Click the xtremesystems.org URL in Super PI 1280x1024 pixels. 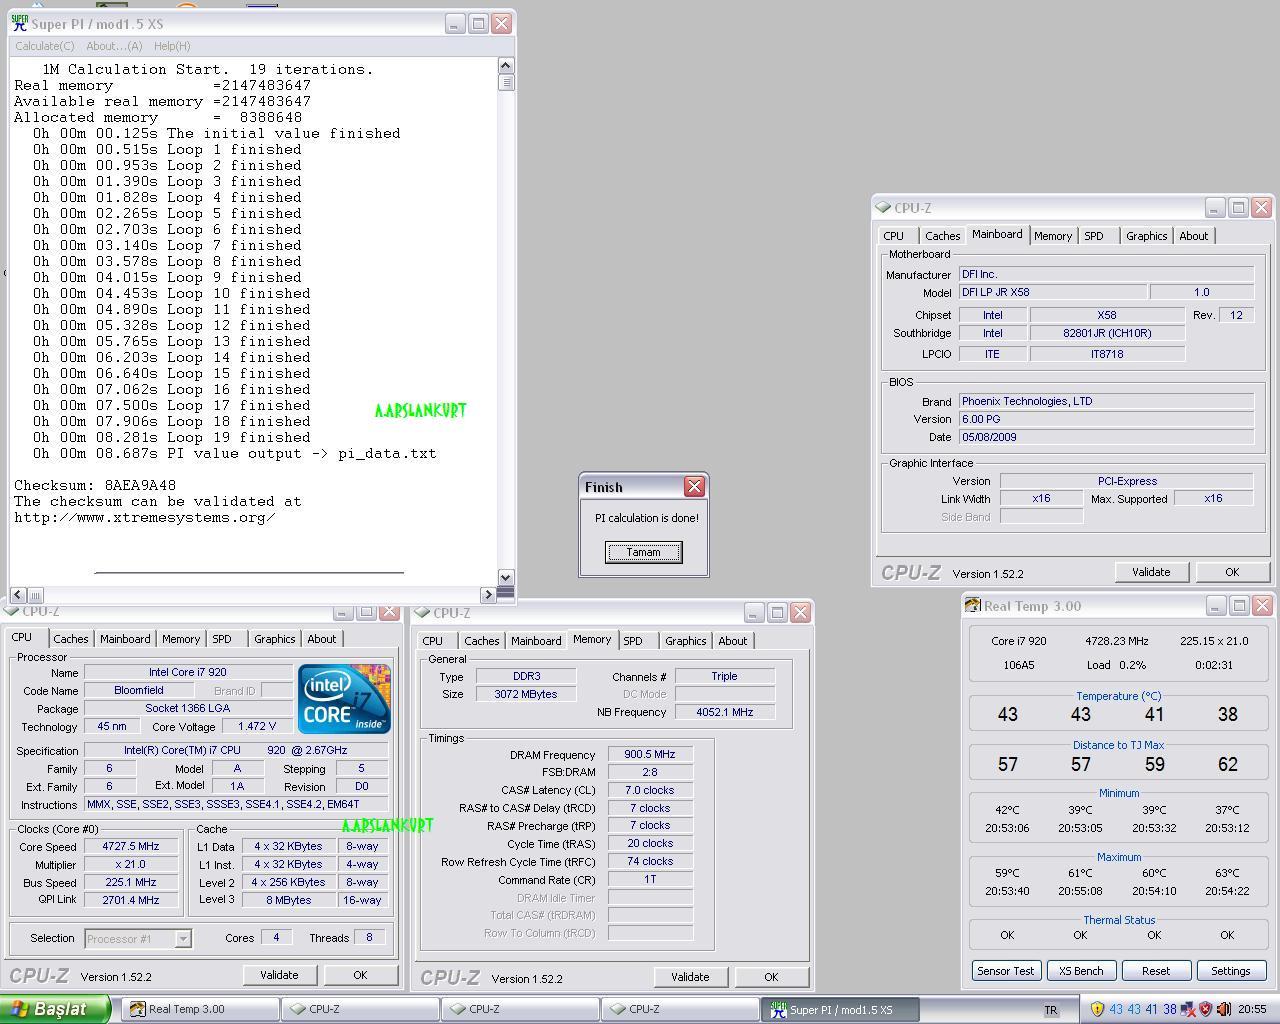[x=145, y=518]
